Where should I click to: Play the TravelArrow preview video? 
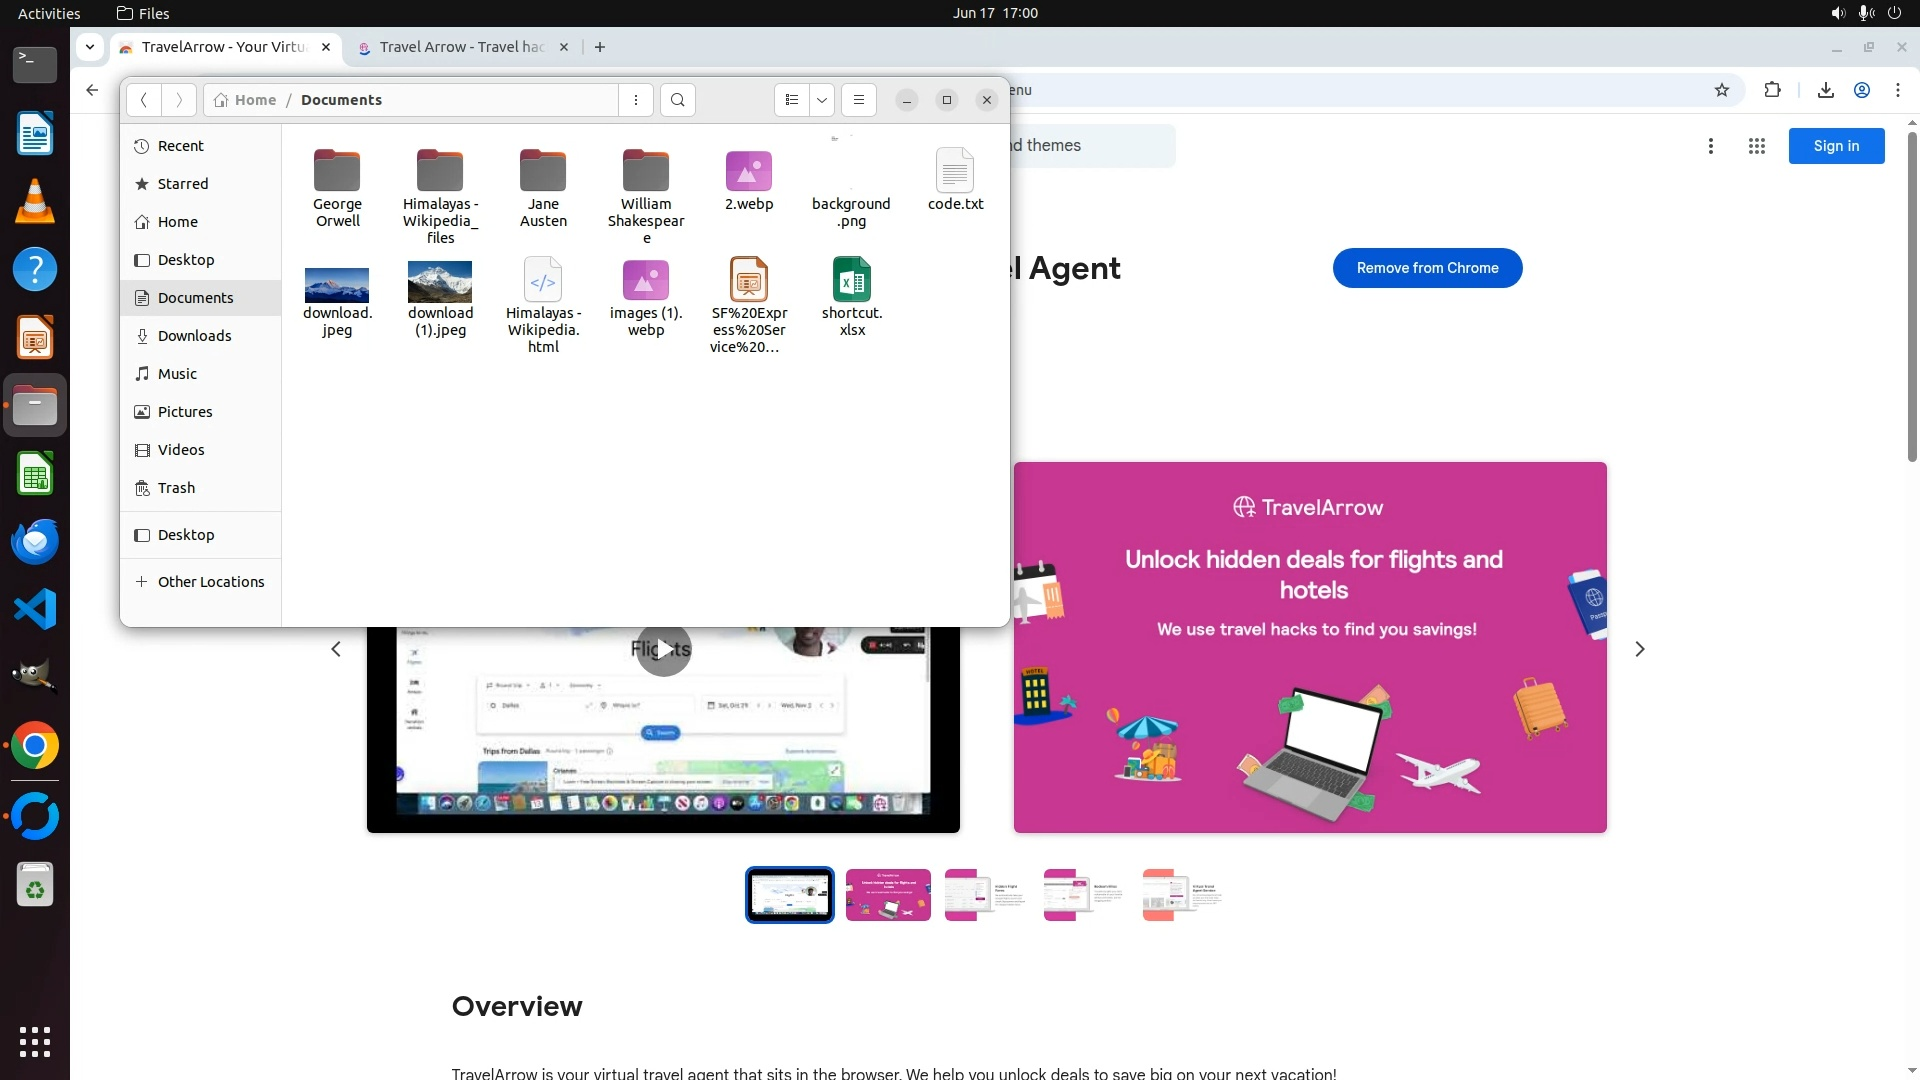point(663,650)
